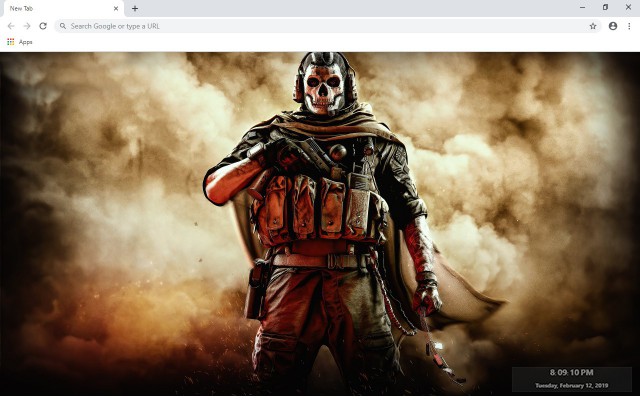This screenshot has width=640, height=400.
Task: Restore down the Chrome window
Action: tap(605, 7)
